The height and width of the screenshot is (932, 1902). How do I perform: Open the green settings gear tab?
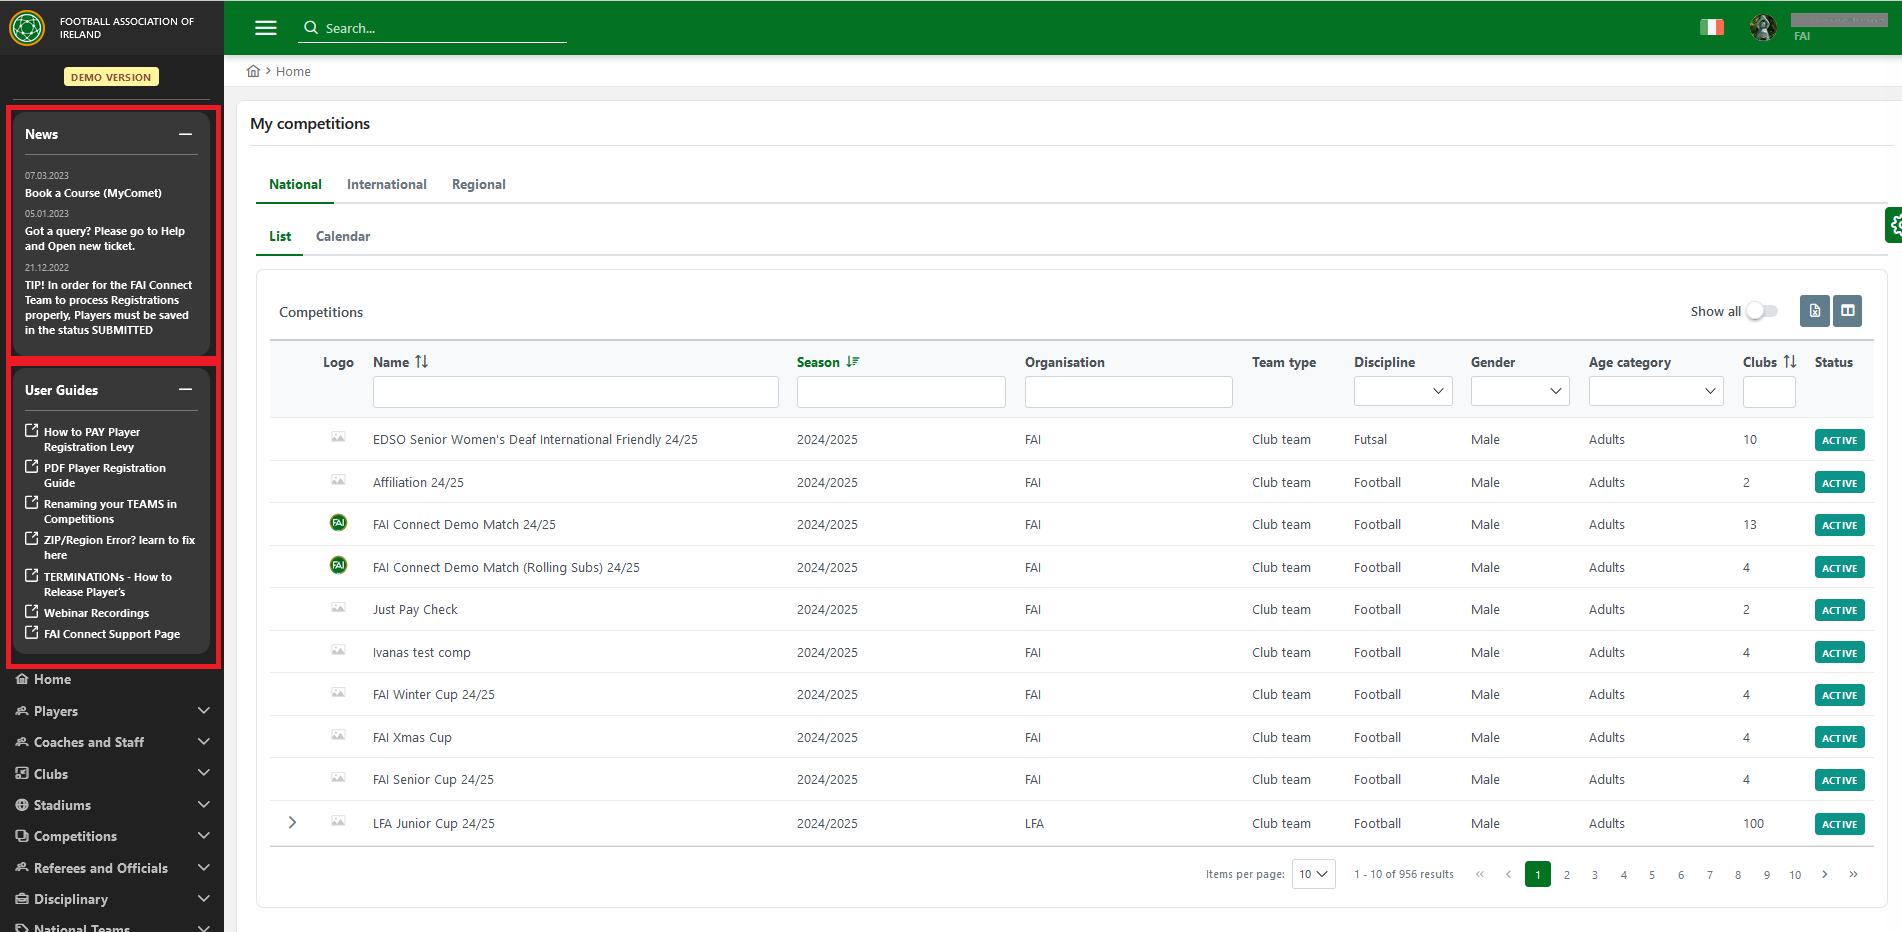pyautogui.click(x=1893, y=225)
